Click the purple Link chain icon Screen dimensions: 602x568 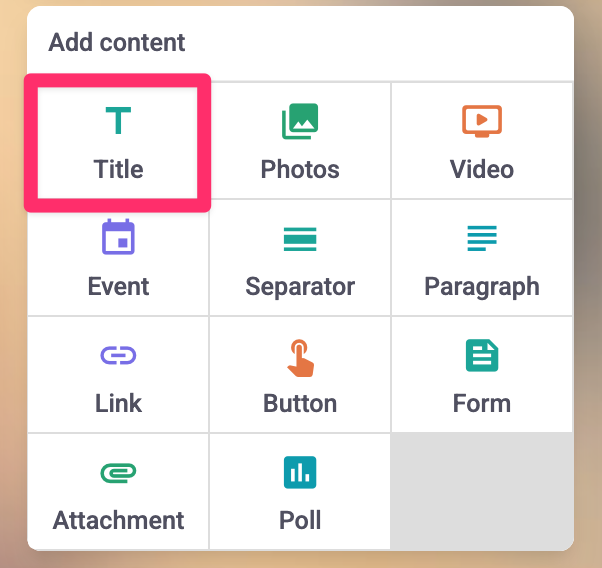[118, 355]
